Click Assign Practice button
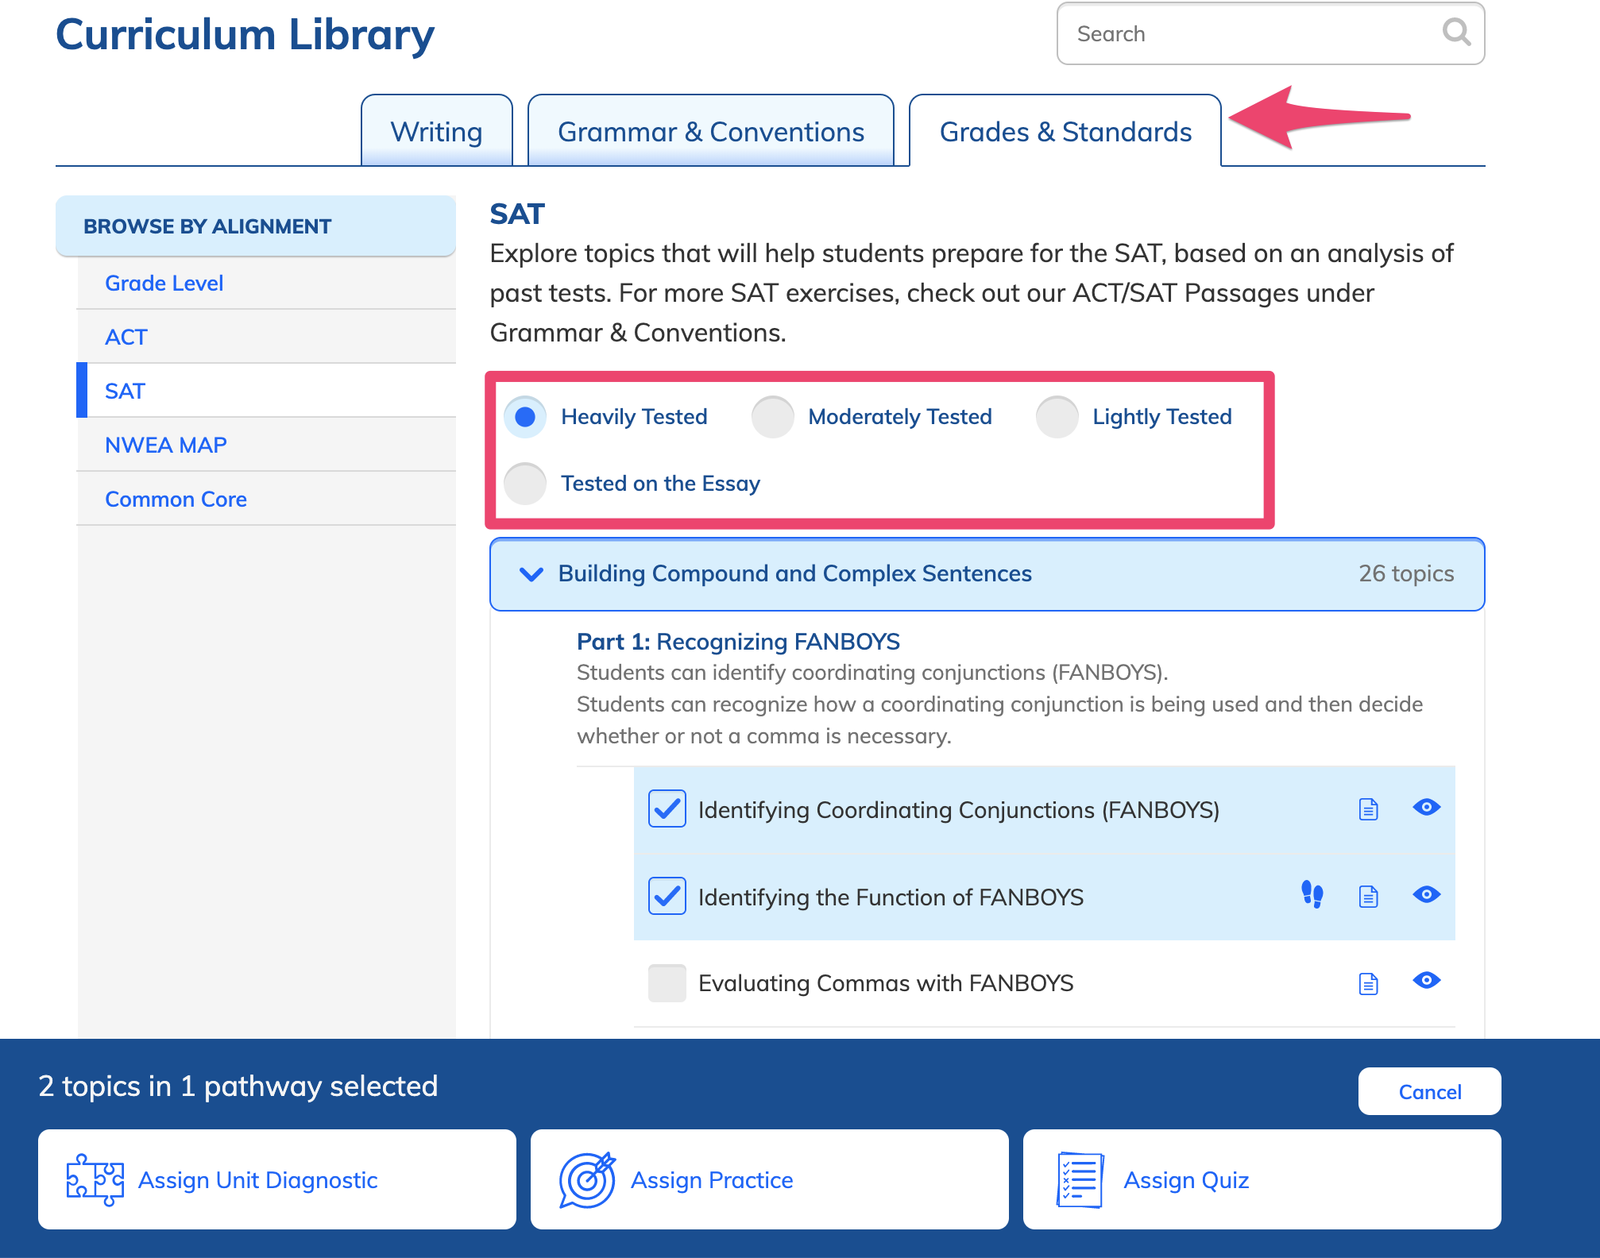 point(769,1180)
